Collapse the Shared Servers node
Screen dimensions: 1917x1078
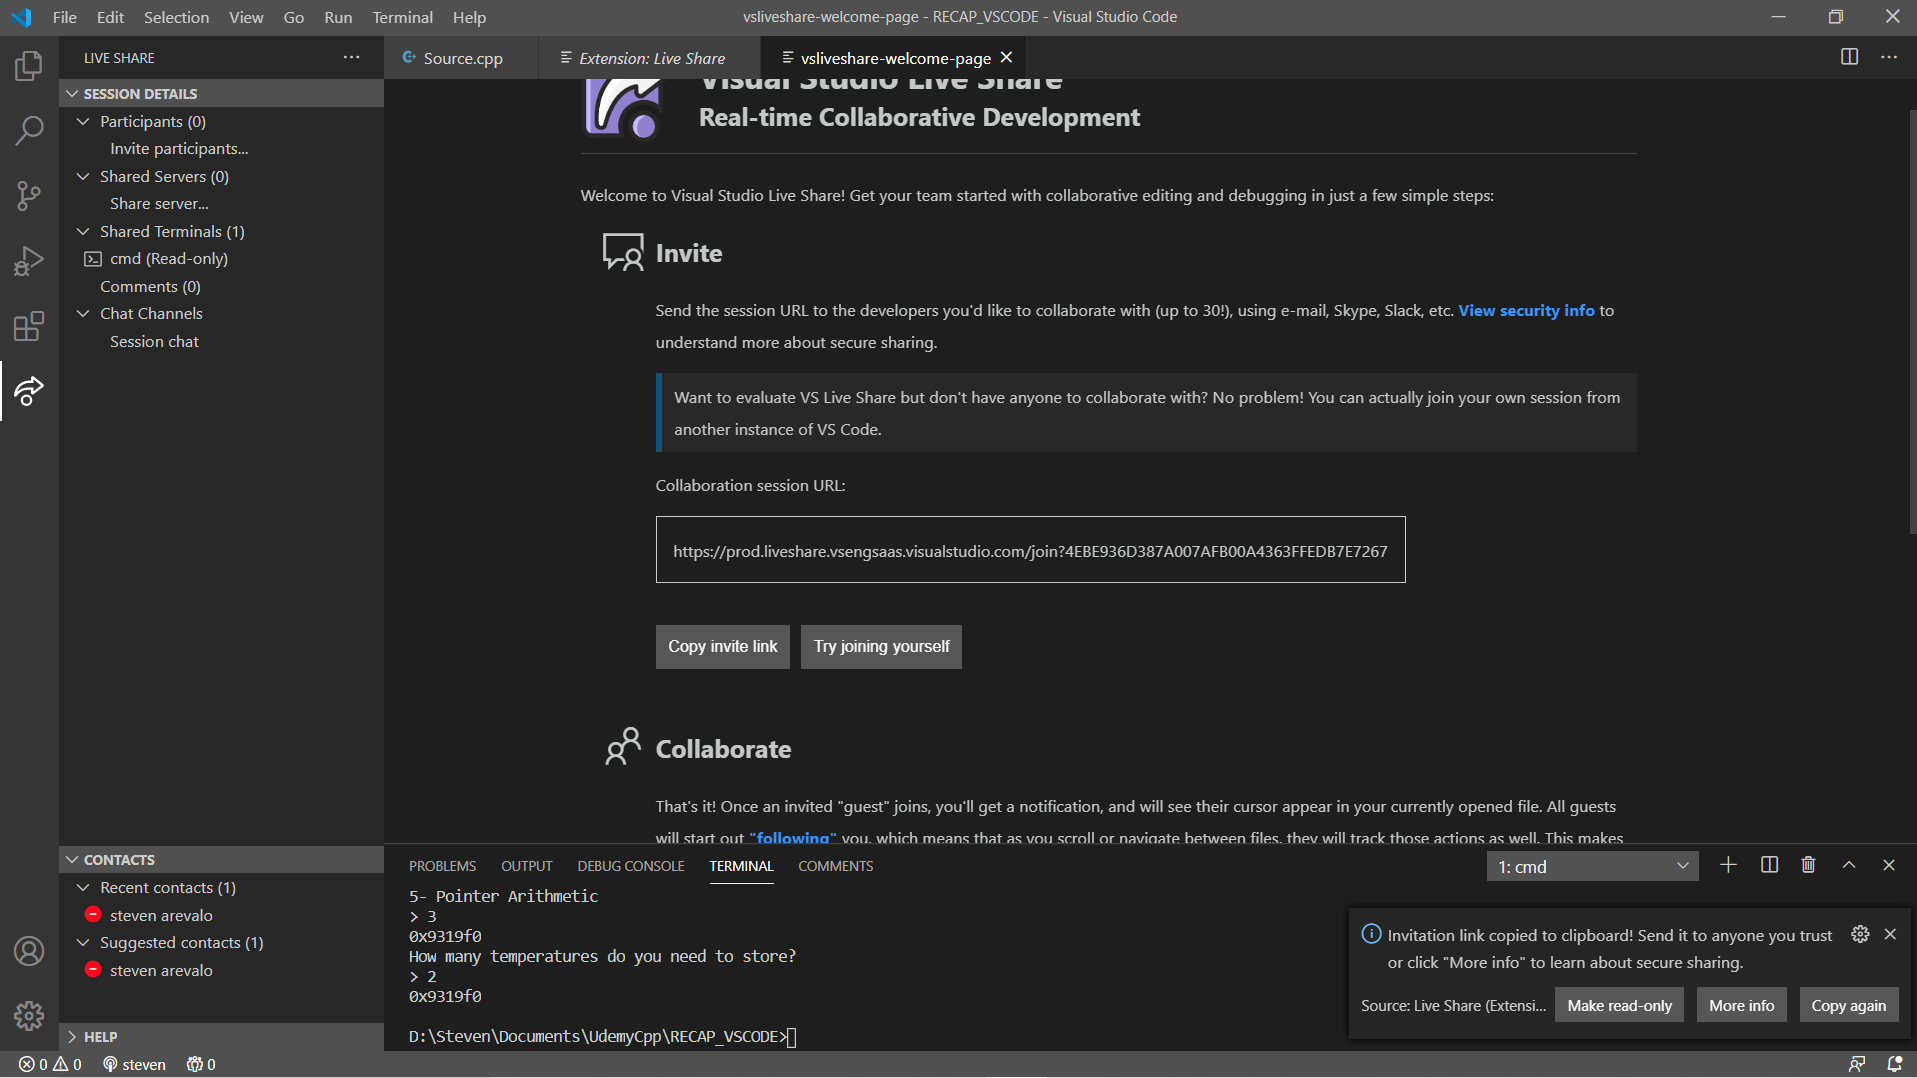(83, 177)
